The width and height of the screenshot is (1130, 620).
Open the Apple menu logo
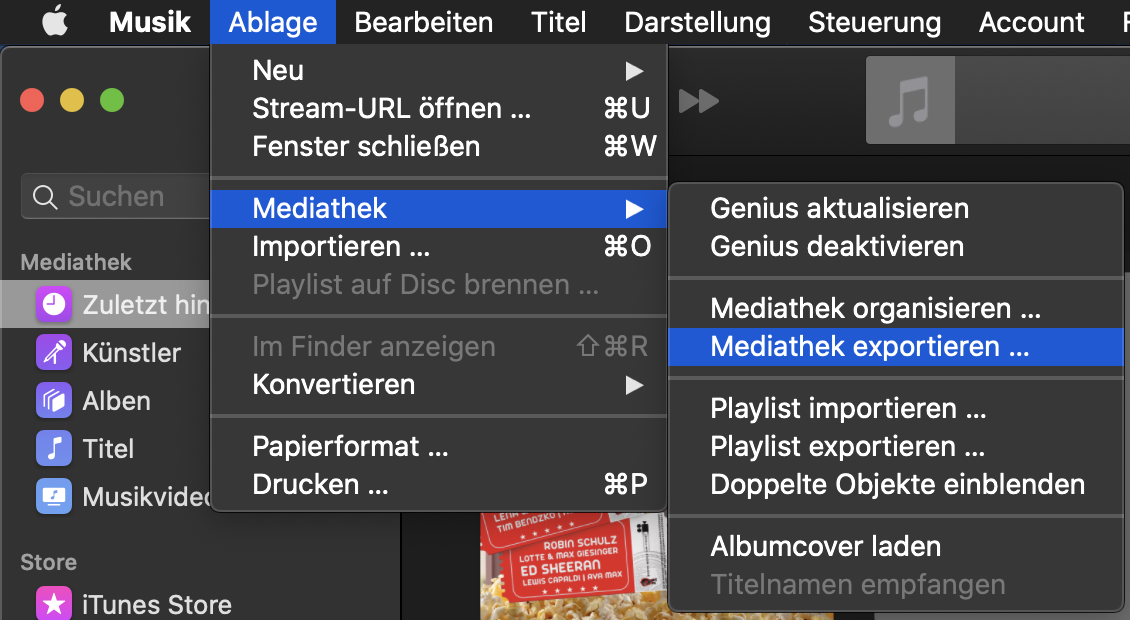coord(55,22)
